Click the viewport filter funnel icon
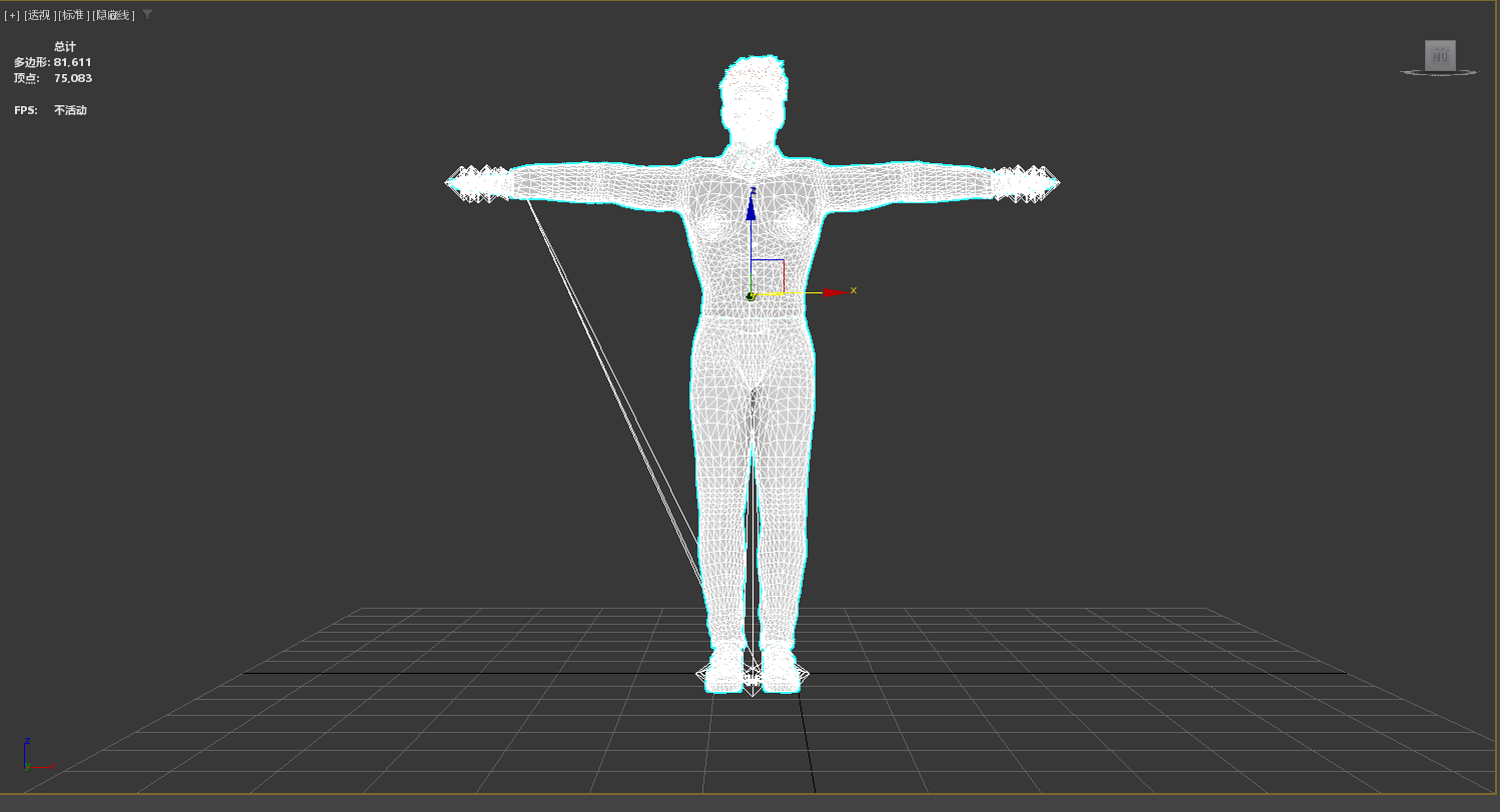Screen dimensions: 1500x812 point(148,15)
